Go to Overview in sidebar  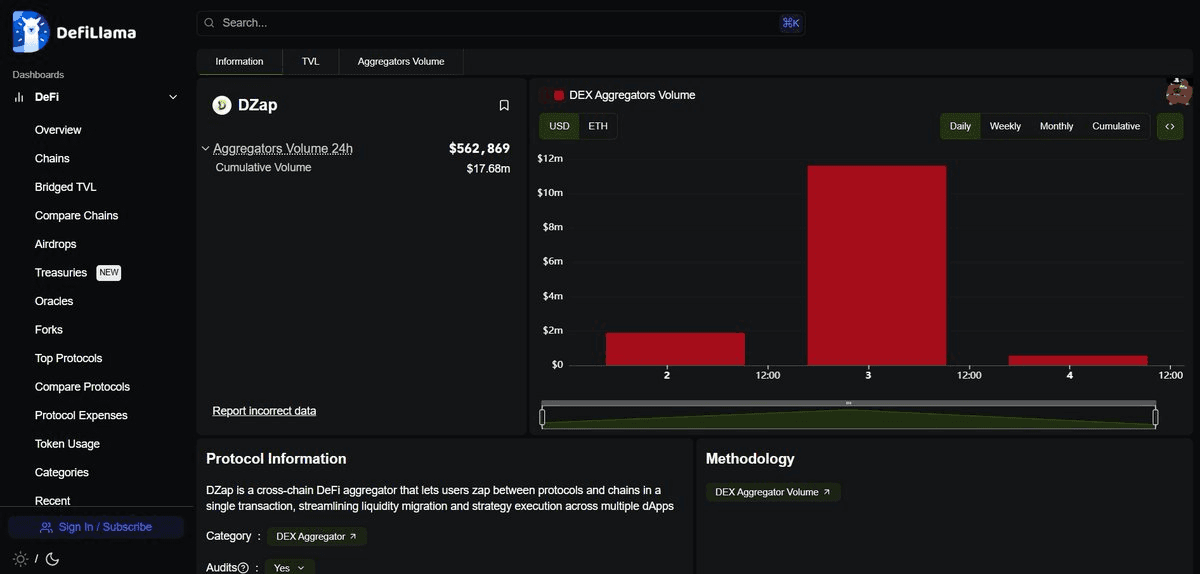tap(58, 130)
